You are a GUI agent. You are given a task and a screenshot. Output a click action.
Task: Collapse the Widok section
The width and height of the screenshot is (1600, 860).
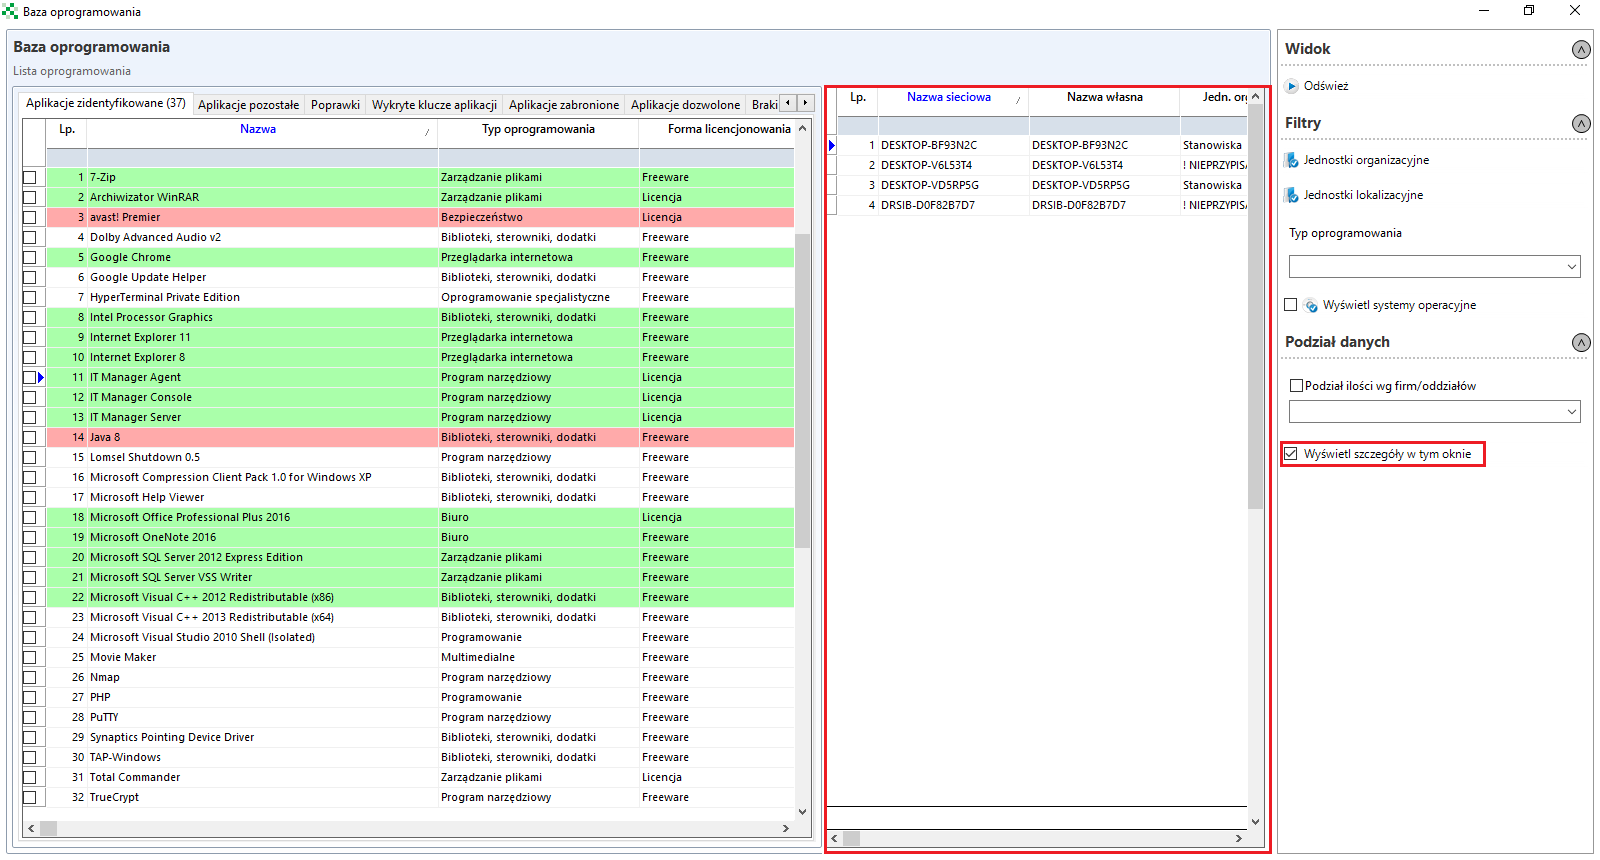(1581, 49)
